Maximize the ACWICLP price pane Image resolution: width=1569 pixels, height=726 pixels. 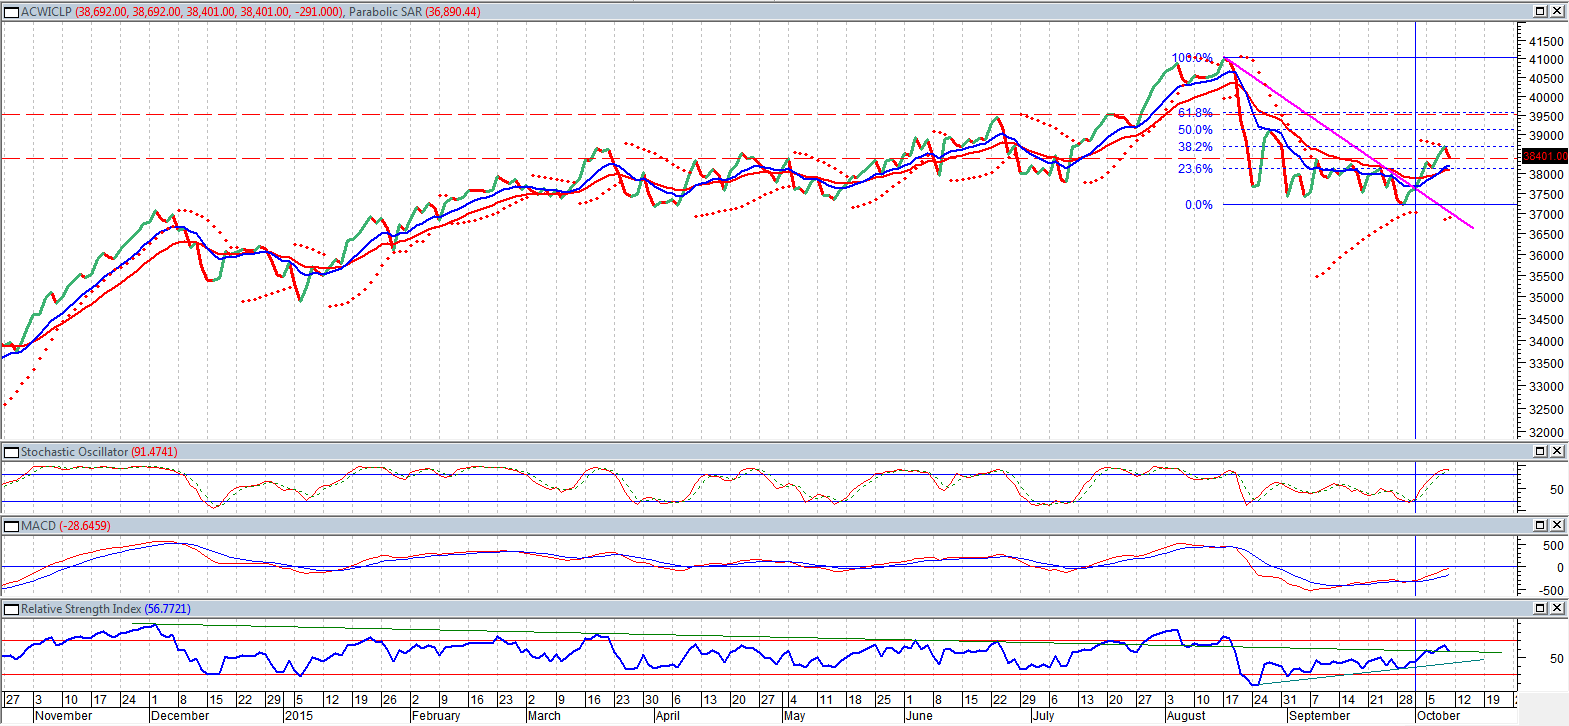(1540, 11)
